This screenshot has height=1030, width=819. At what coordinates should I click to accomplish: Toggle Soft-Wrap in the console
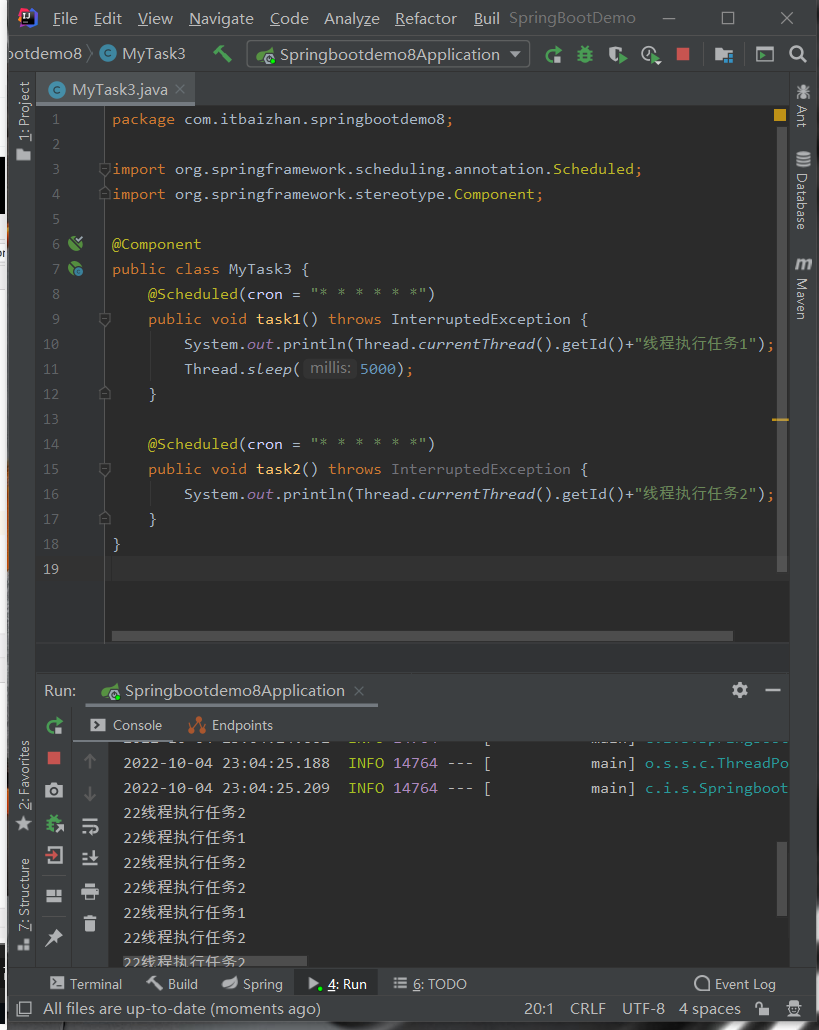(90, 826)
